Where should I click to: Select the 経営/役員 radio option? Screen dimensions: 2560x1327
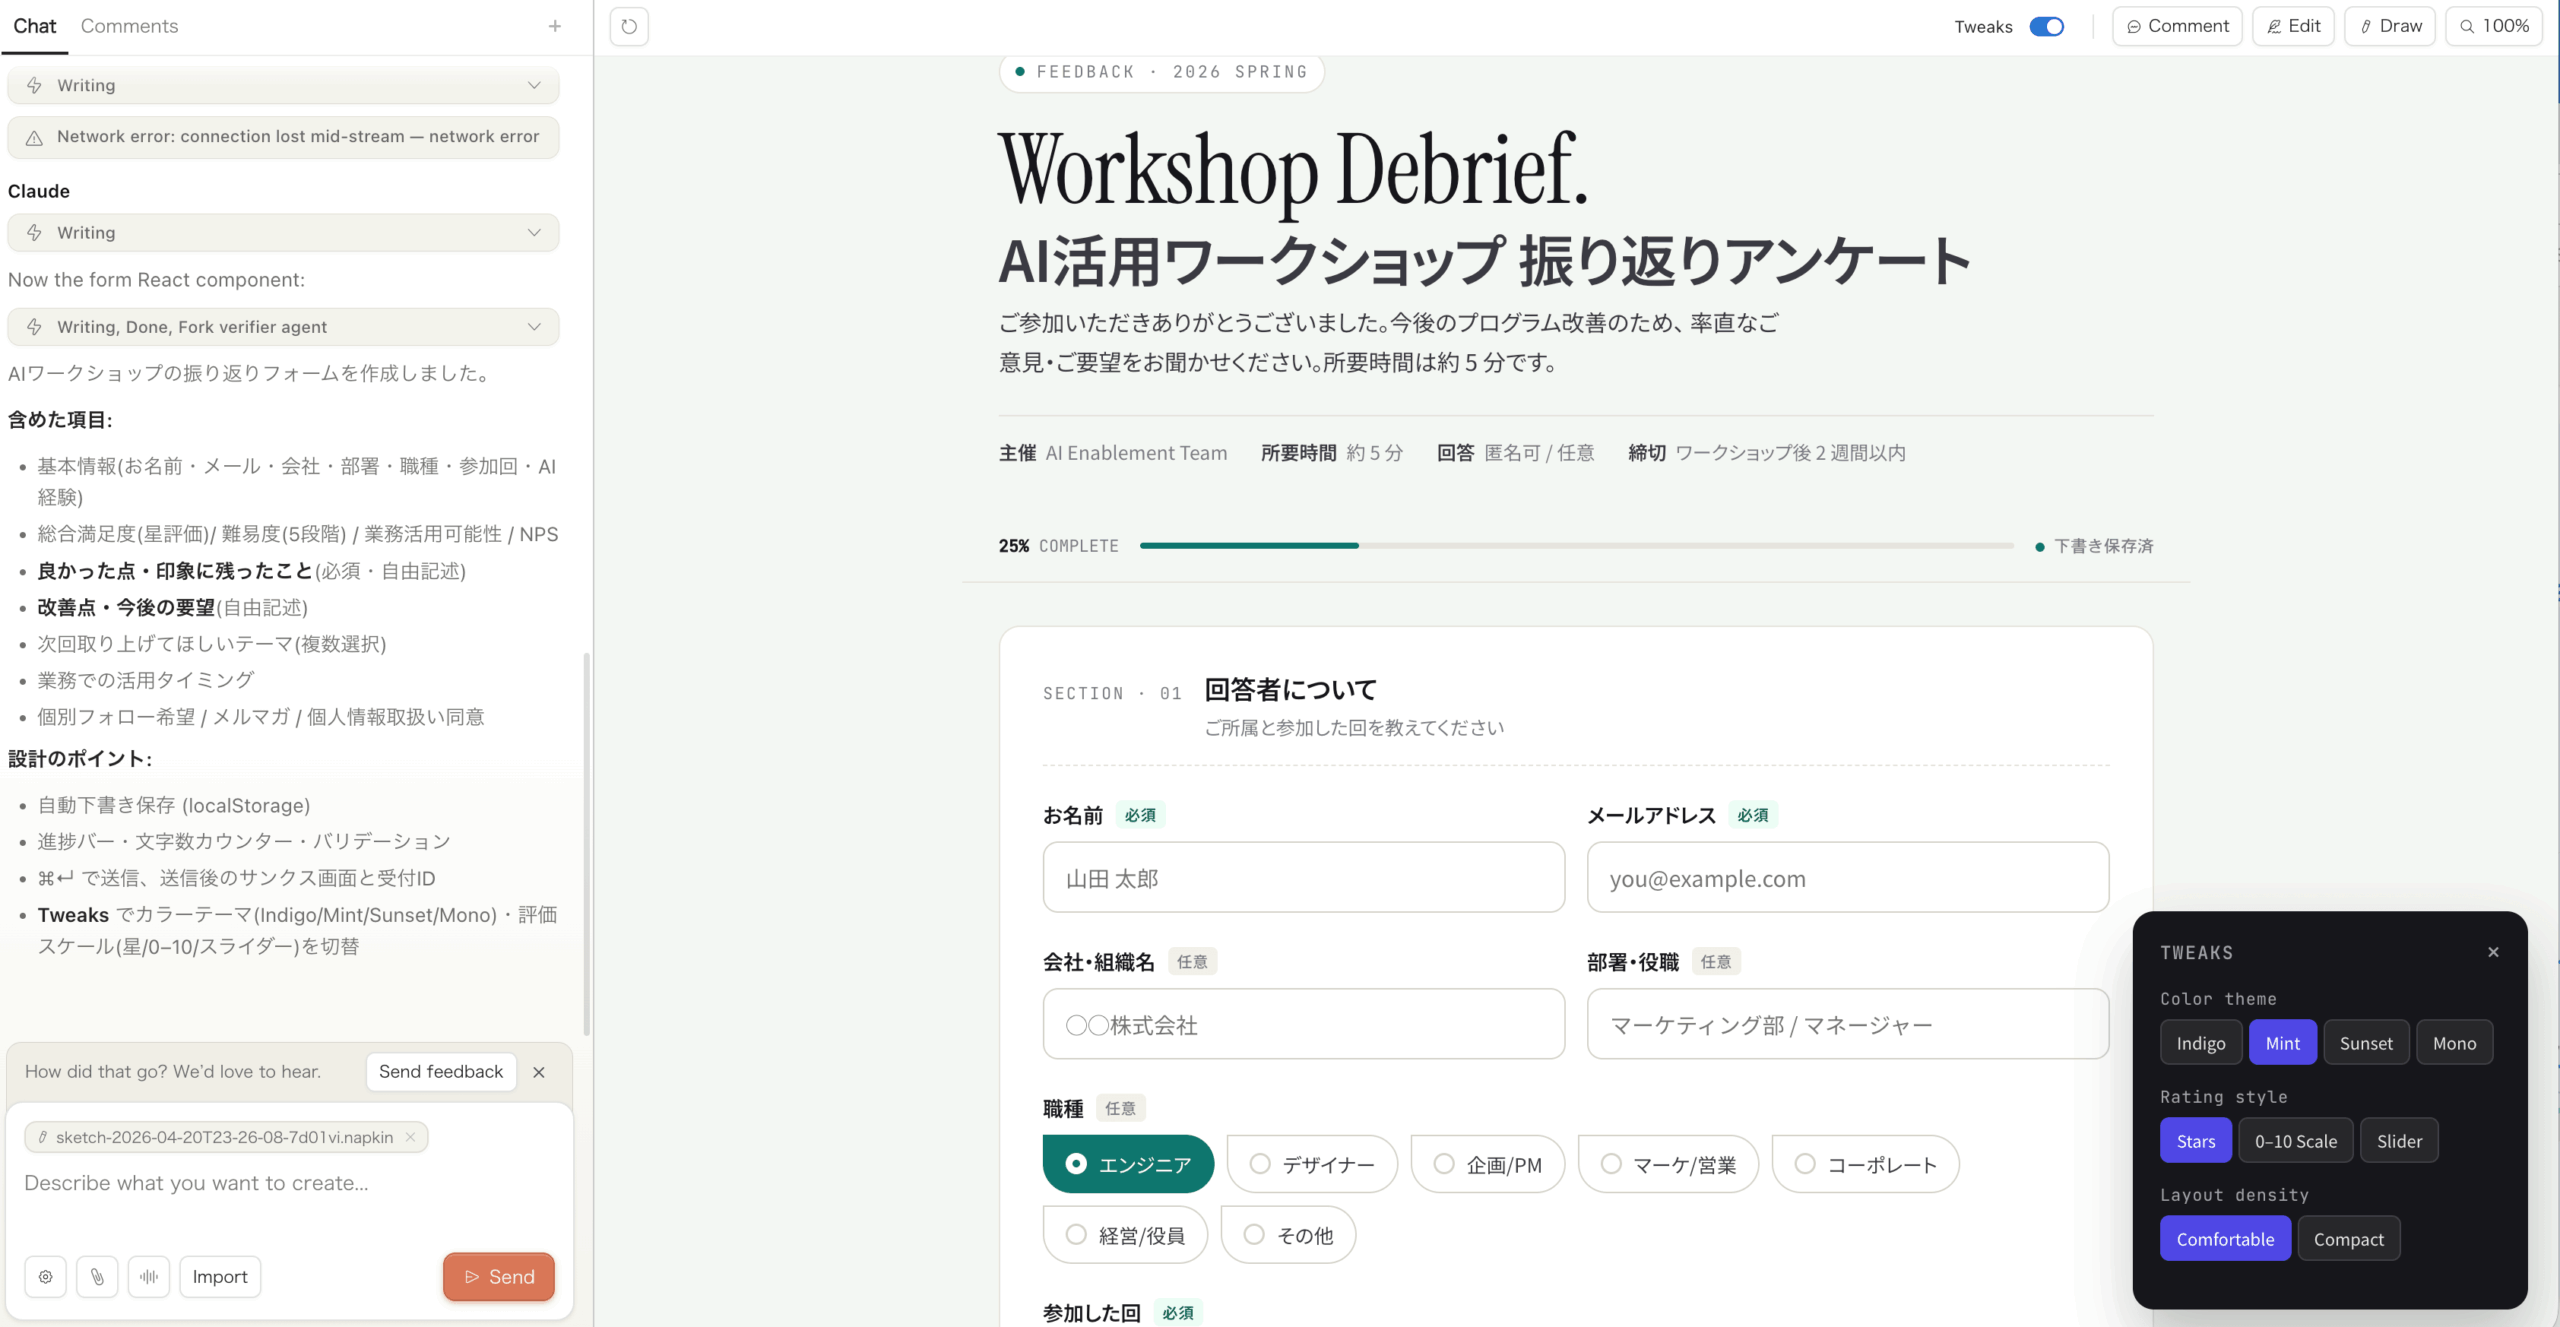coord(1124,1235)
